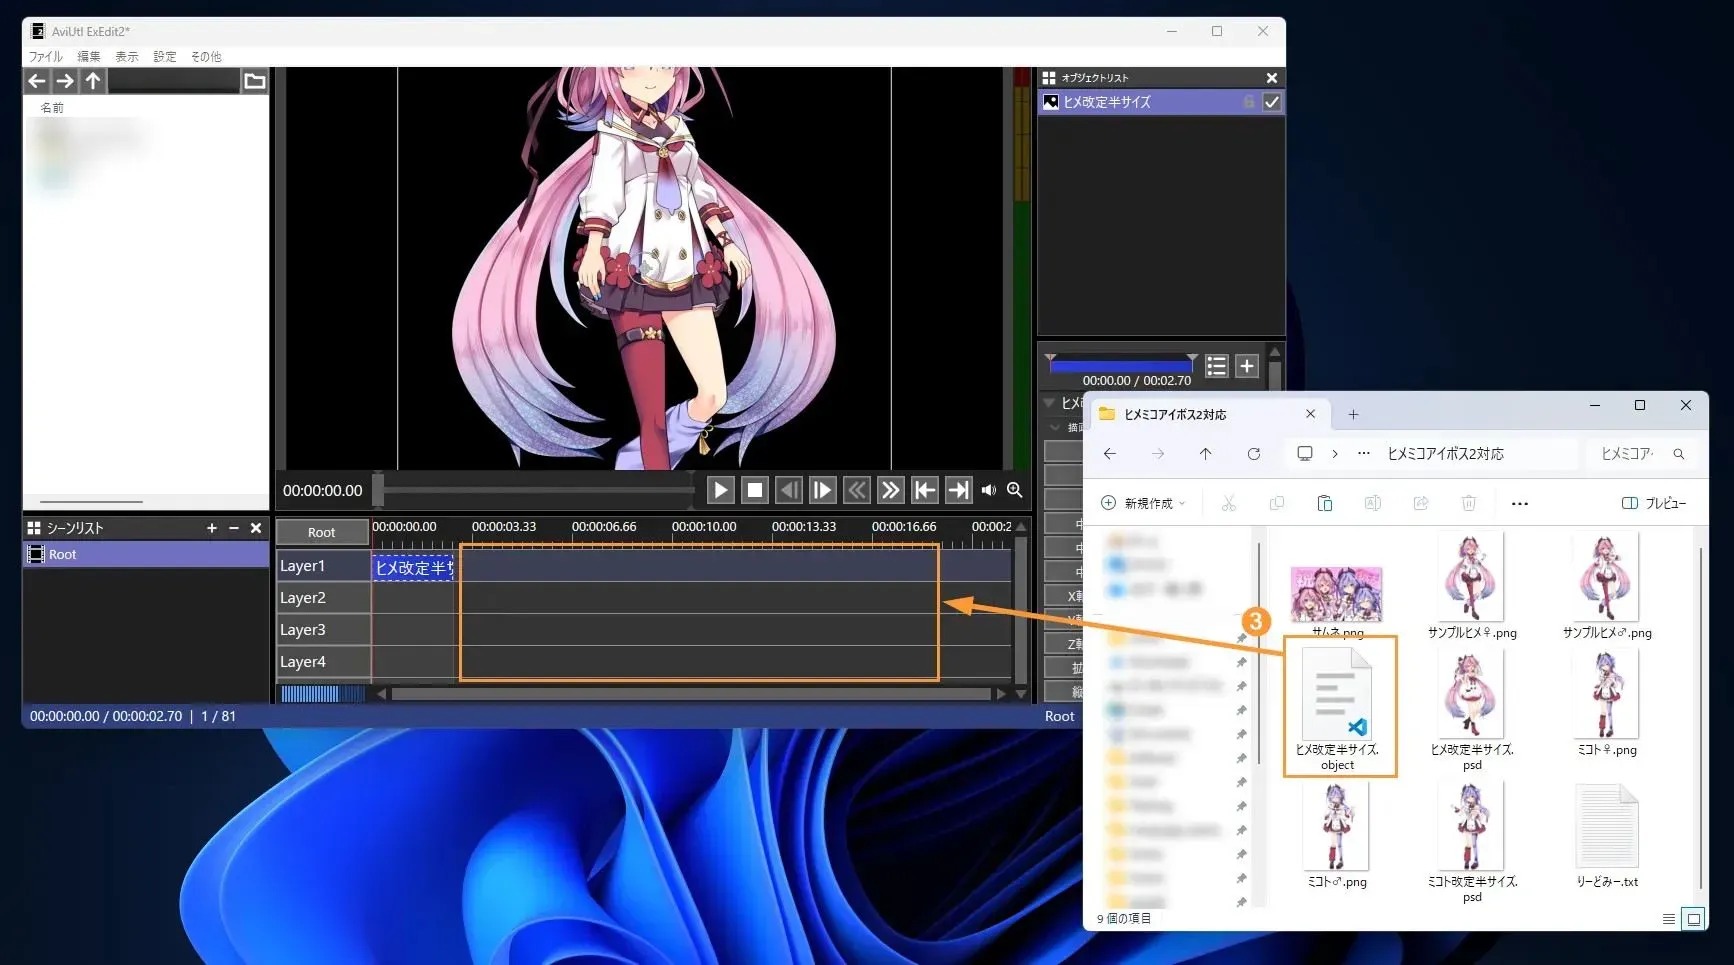Screen dimensions: 1734x965
Task: Select ヒメ改定半サイズ.object file in Explorer
Action: pos(1338,708)
